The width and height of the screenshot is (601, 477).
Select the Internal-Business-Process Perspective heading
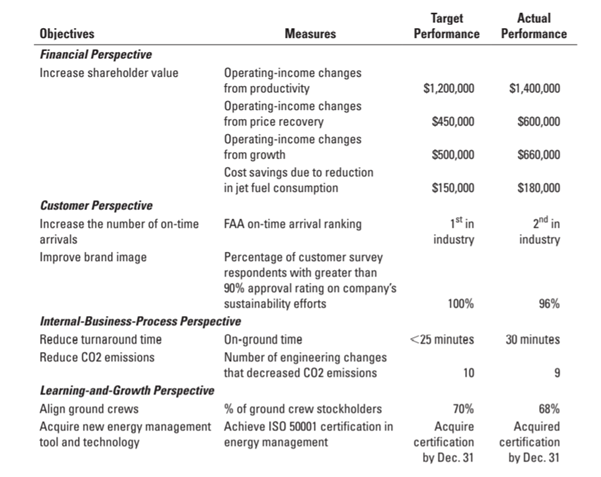[x=140, y=322]
